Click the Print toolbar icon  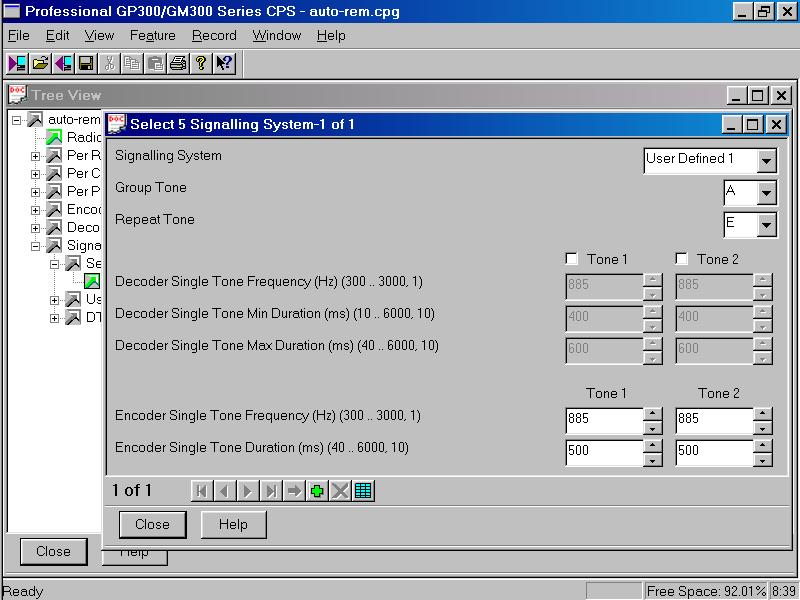click(x=178, y=63)
